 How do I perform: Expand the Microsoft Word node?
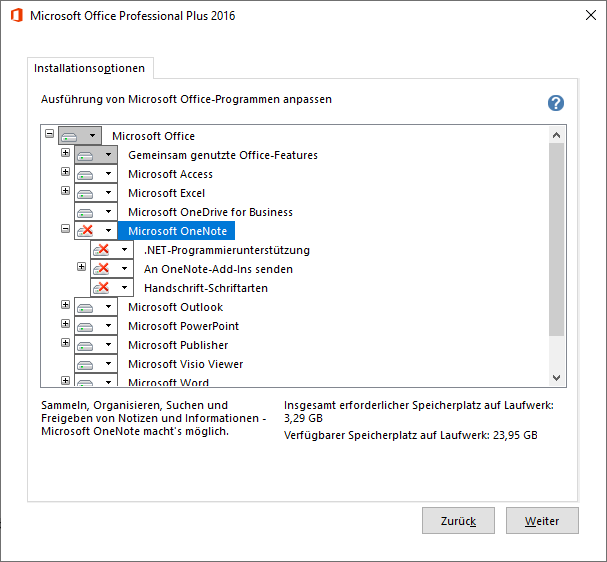pyautogui.click(x=65, y=380)
